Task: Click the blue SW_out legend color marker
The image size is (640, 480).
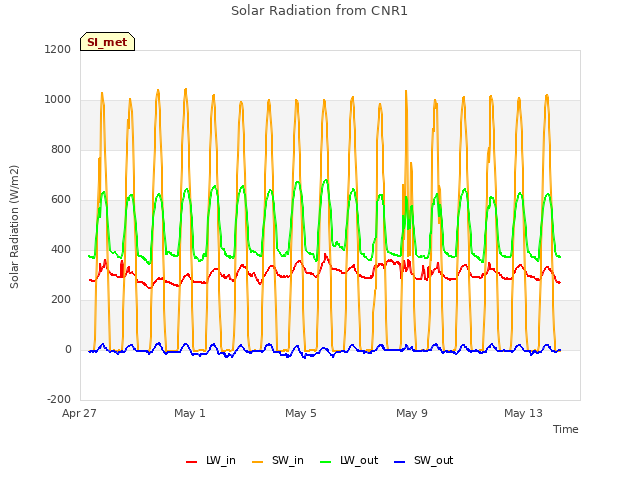Action: tap(400, 462)
